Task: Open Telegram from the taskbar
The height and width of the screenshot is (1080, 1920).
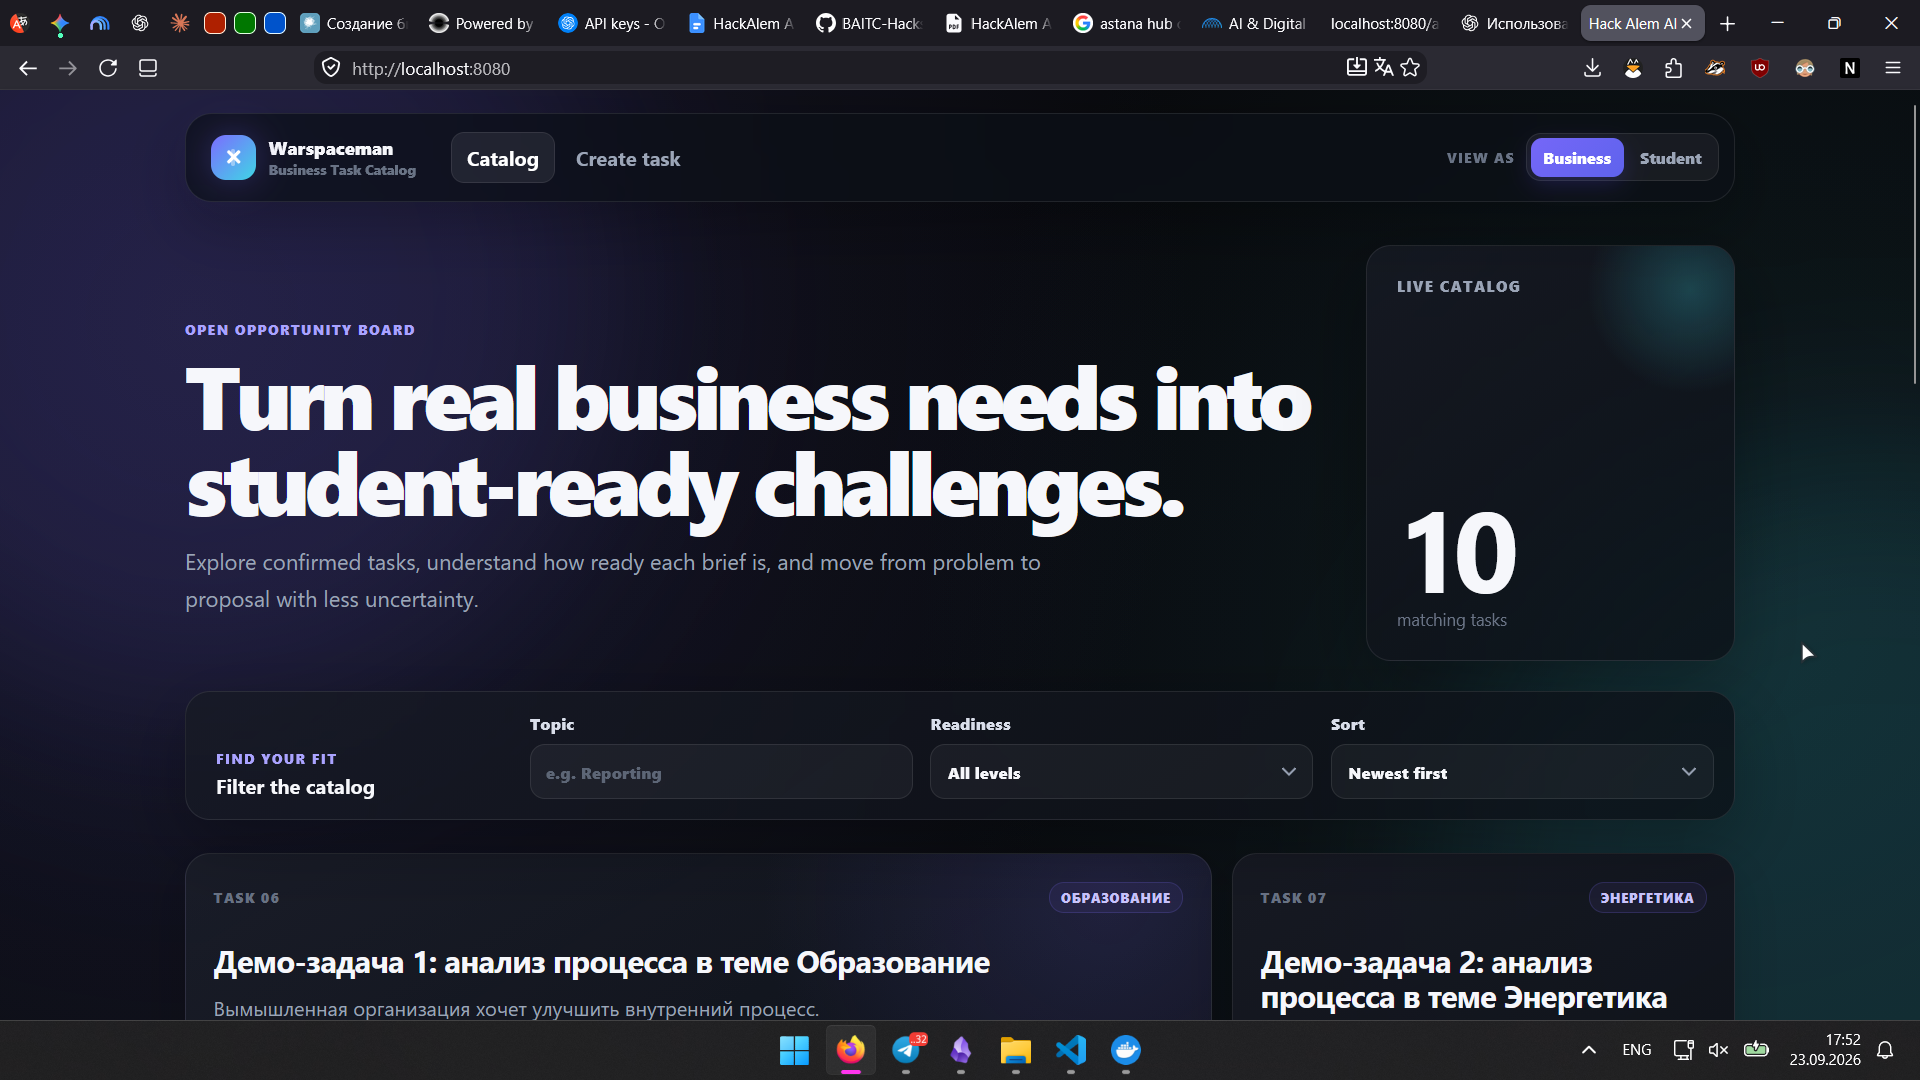Action: point(907,1050)
